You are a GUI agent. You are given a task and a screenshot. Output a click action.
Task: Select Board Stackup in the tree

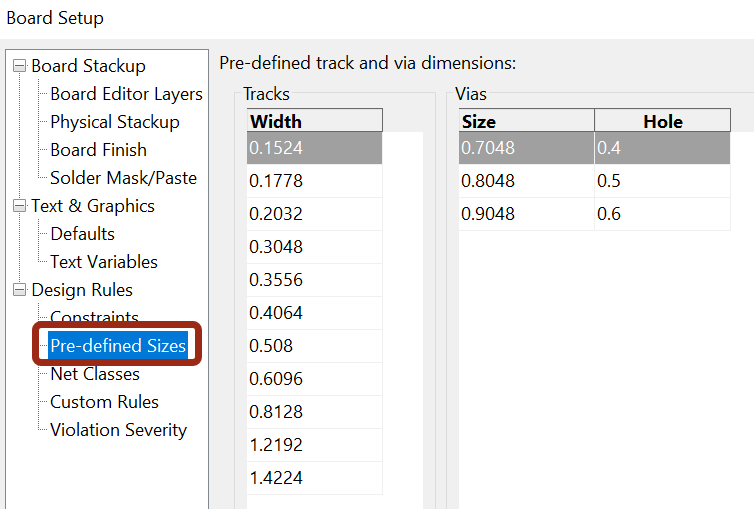point(88,66)
